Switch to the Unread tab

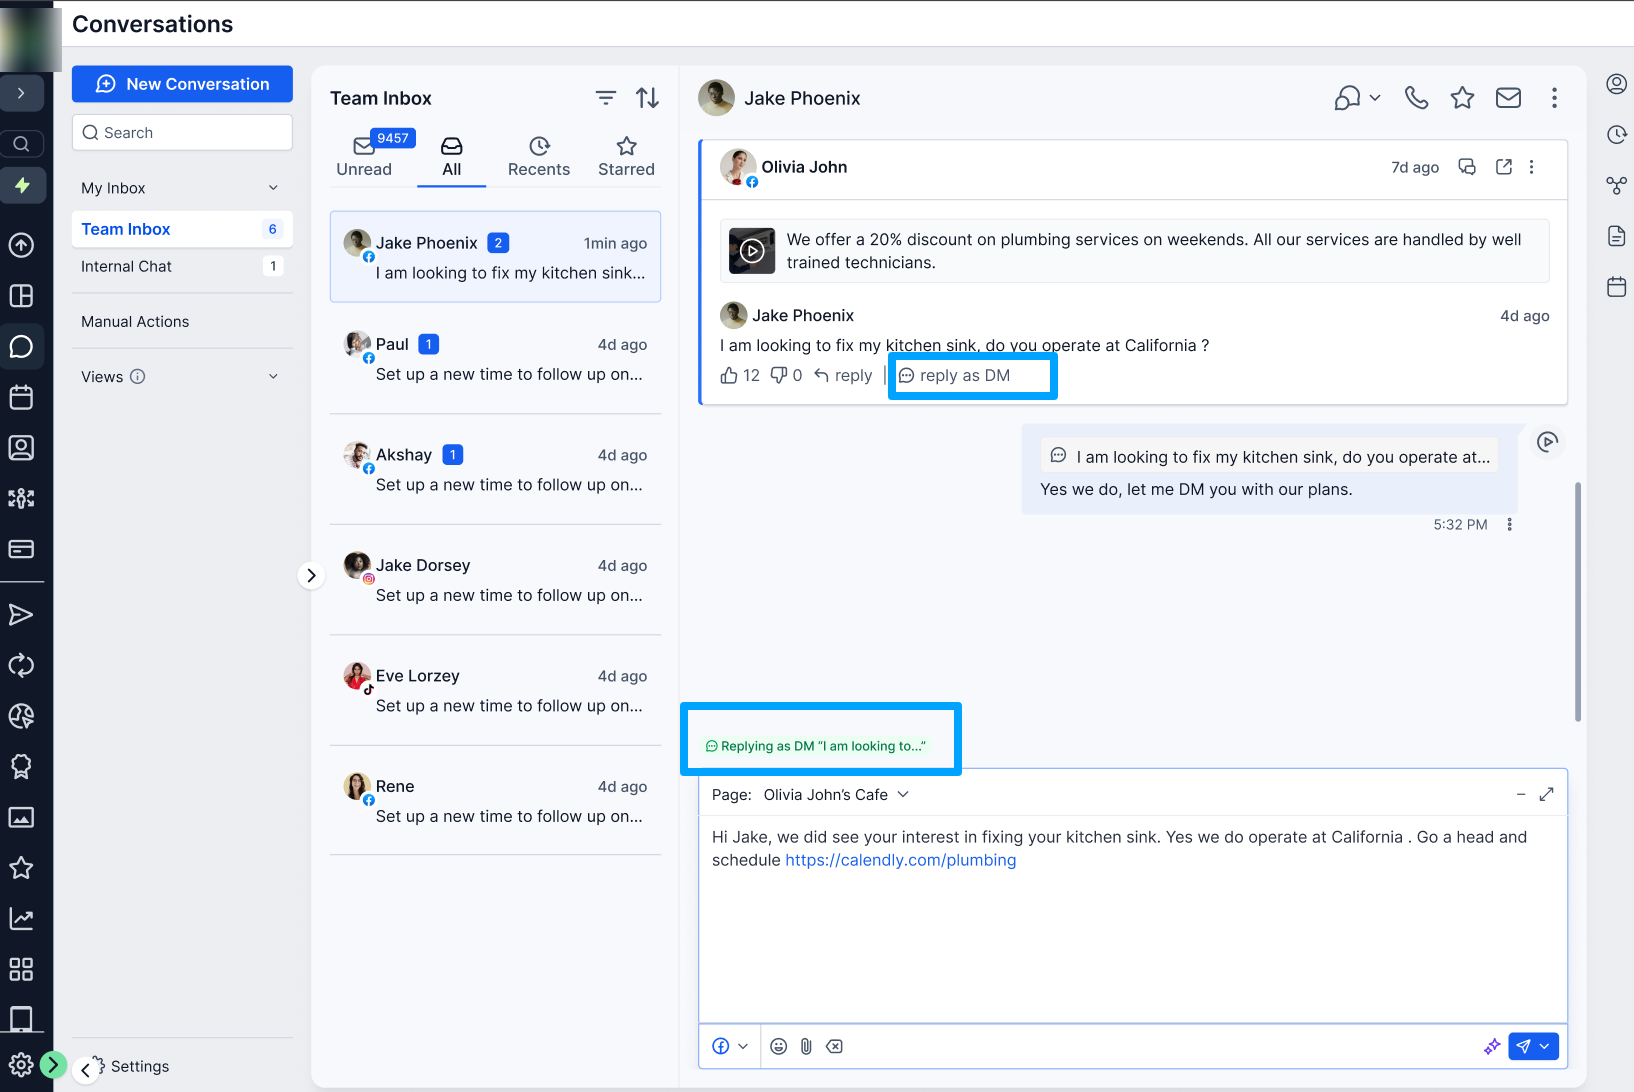[x=364, y=157]
